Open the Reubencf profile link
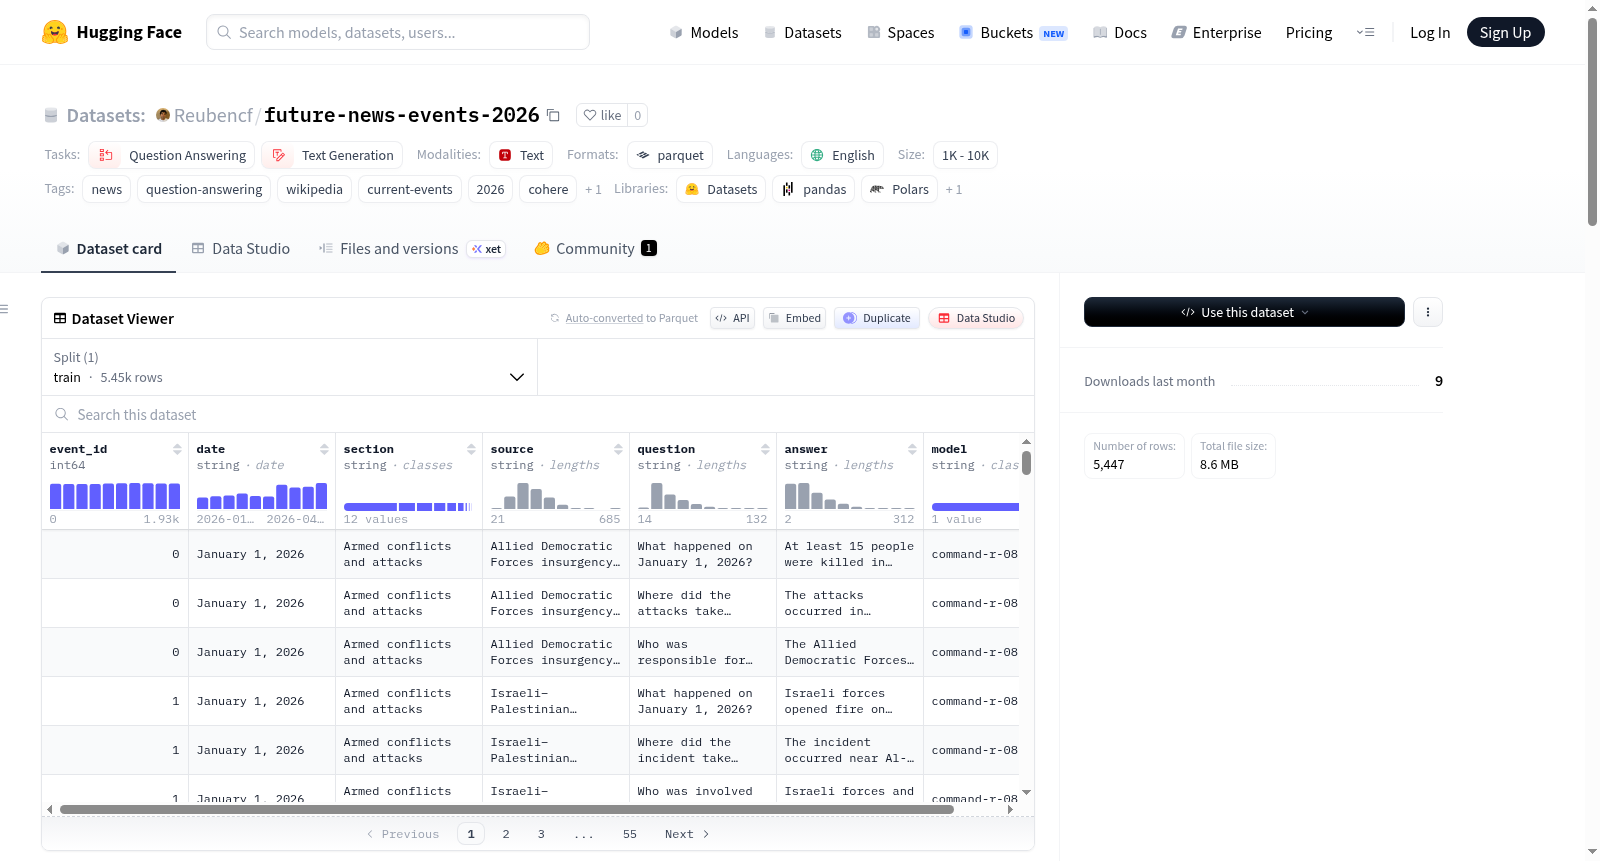This screenshot has width=1600, height=861. [213, 115]
